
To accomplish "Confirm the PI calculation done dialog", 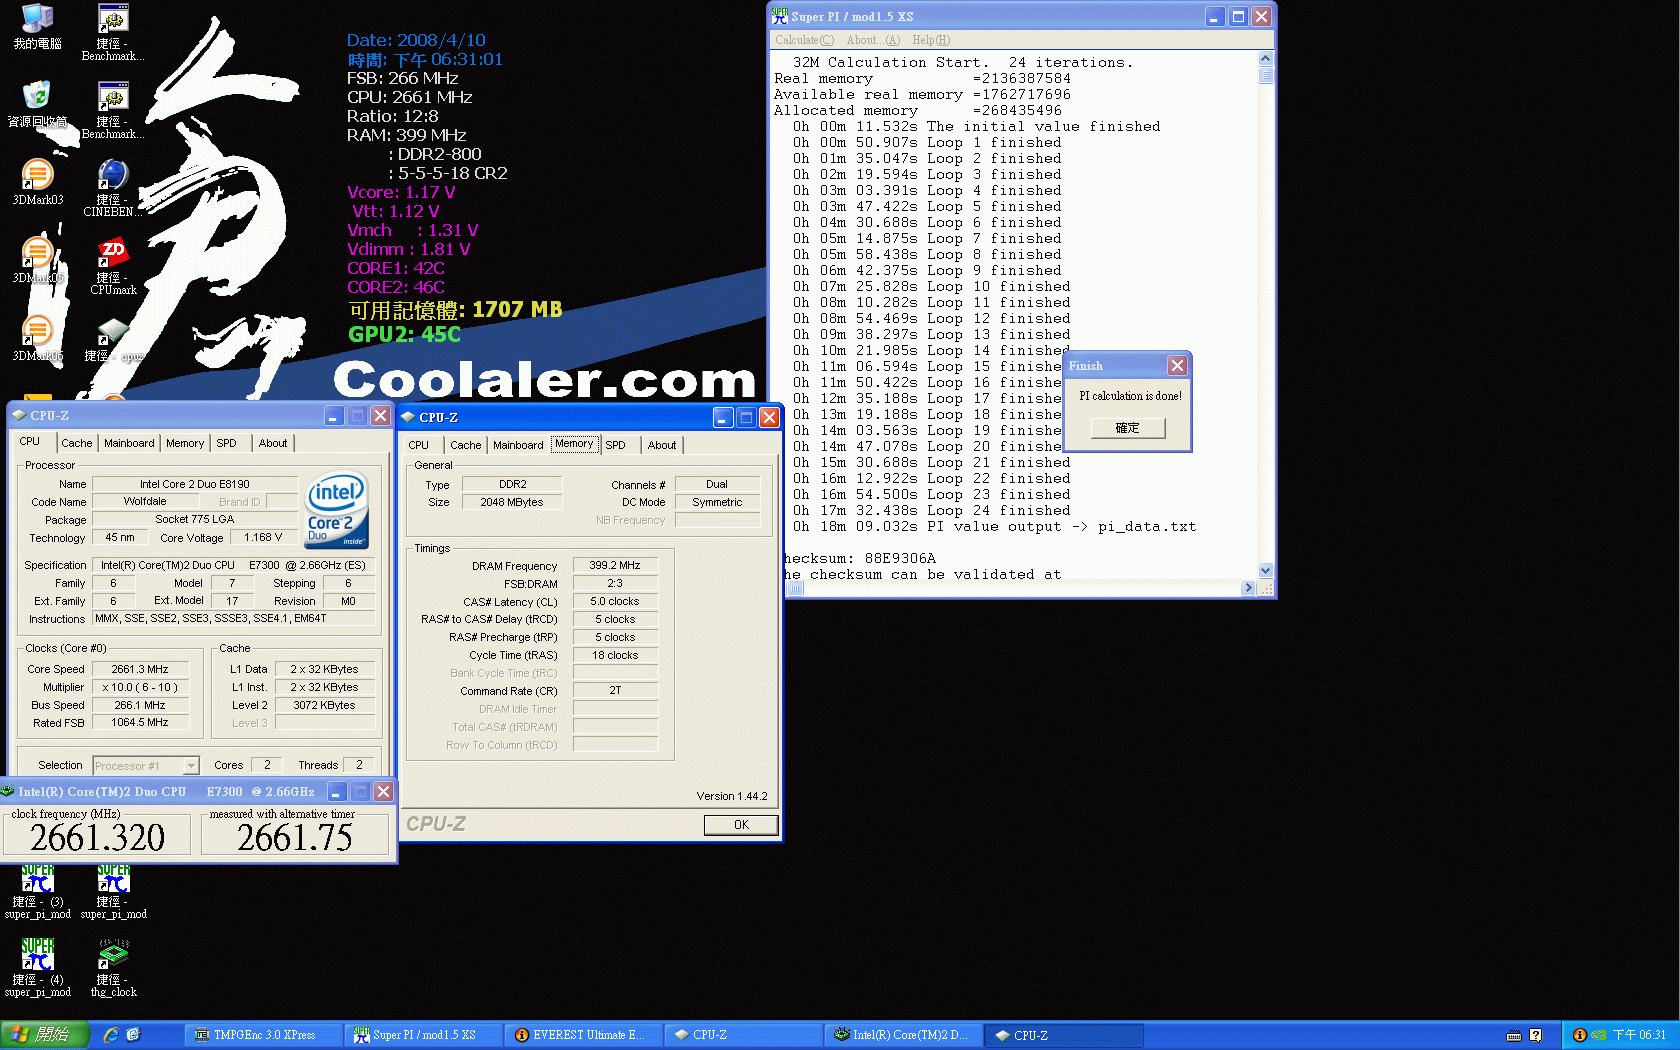I will pos(1127,428).
